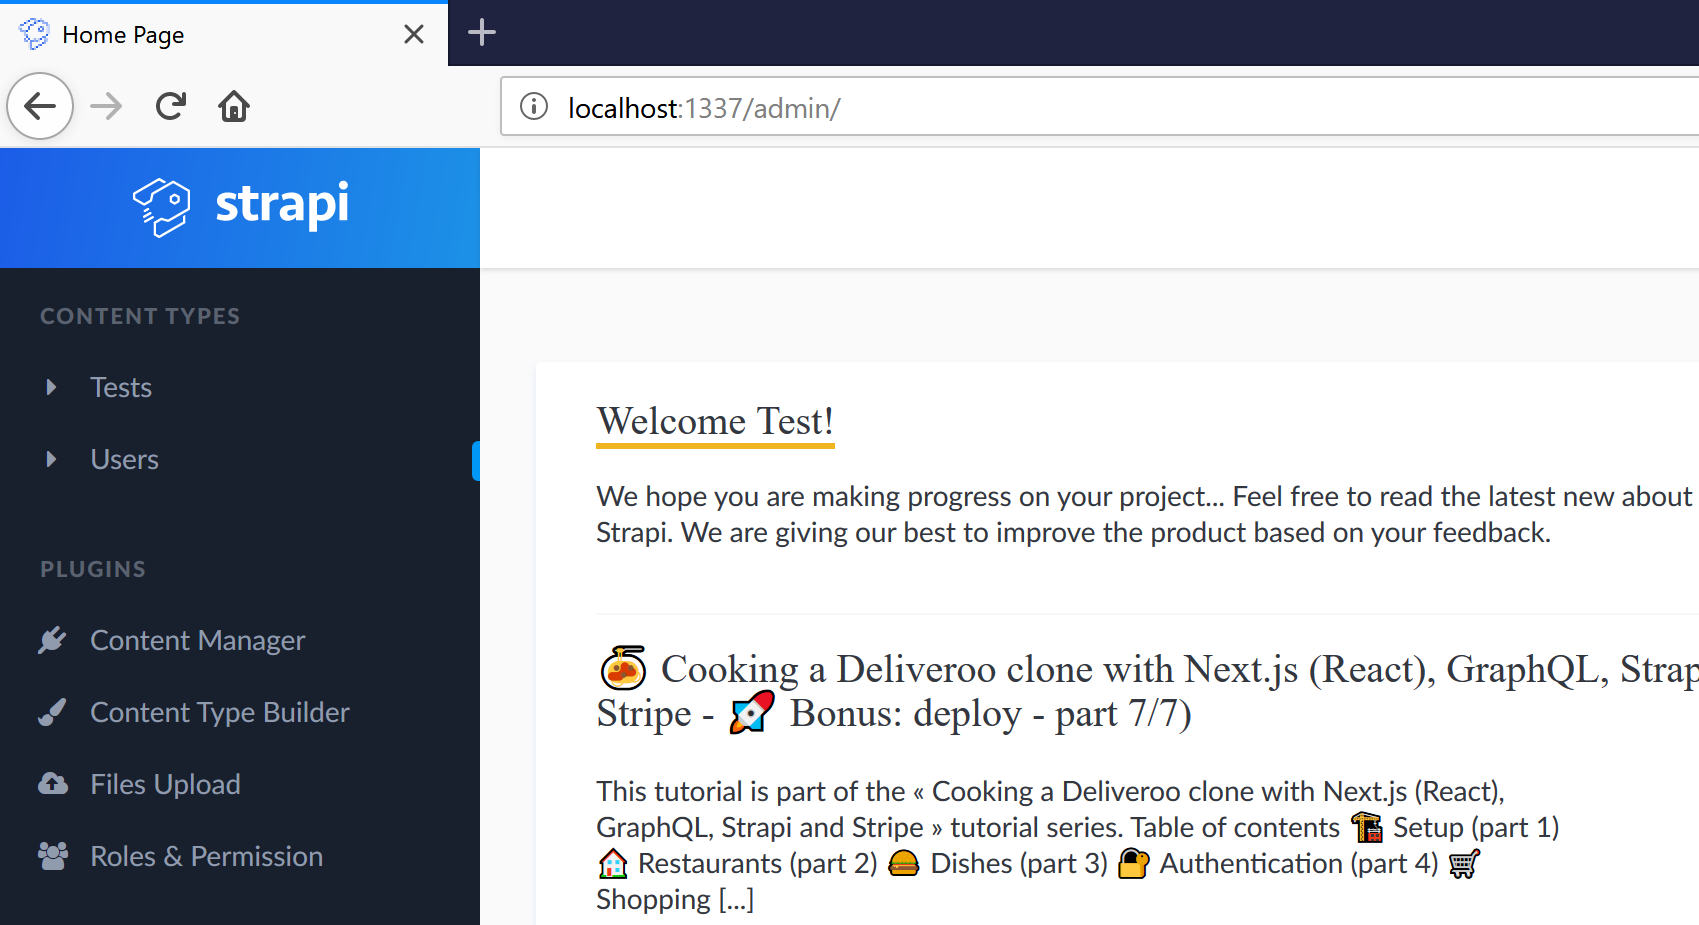The height and width of the screenshot is (925, 1699).
Task: Click the site information icon in address bar
Action: pyautogui.click(x=533, y=107)
